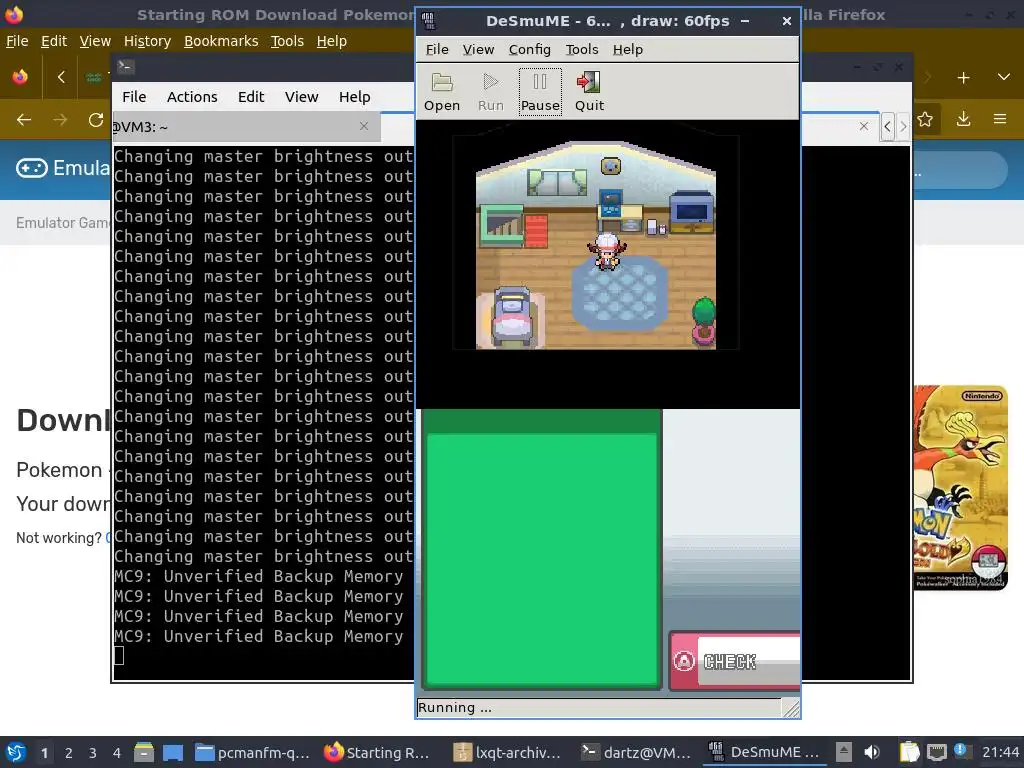Viewport: 1024px width, 768px height.
Task: Open Firefox History menu
Action: tap(147, 41)
